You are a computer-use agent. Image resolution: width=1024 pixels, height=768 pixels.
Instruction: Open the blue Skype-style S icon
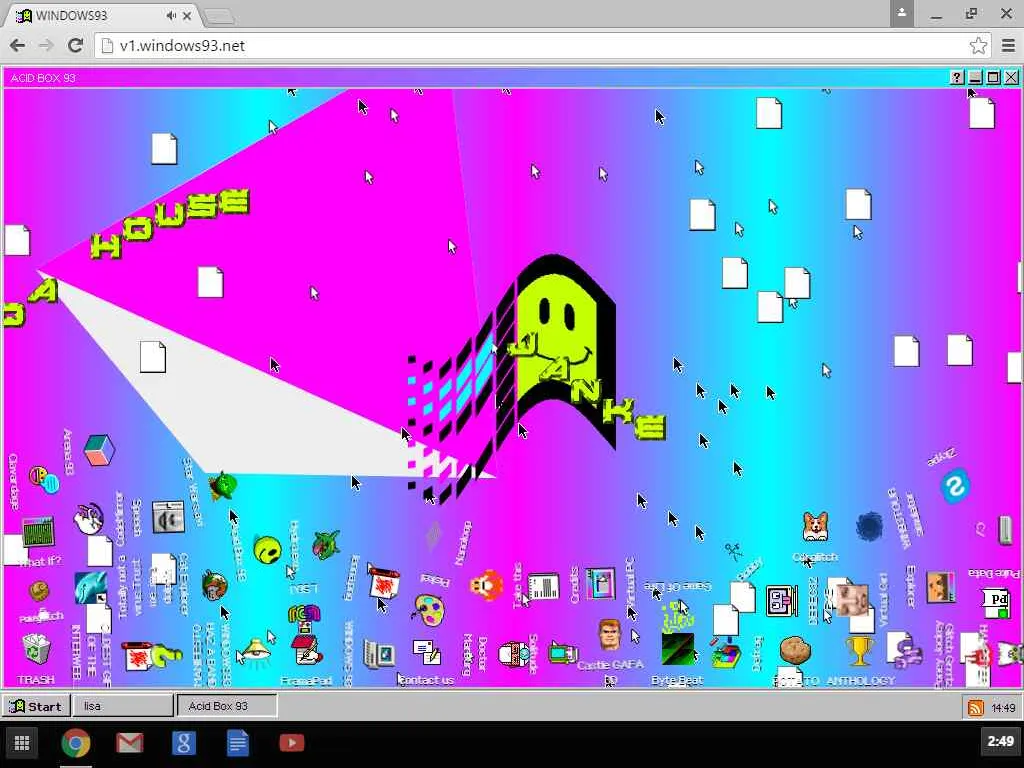point(955,486)
